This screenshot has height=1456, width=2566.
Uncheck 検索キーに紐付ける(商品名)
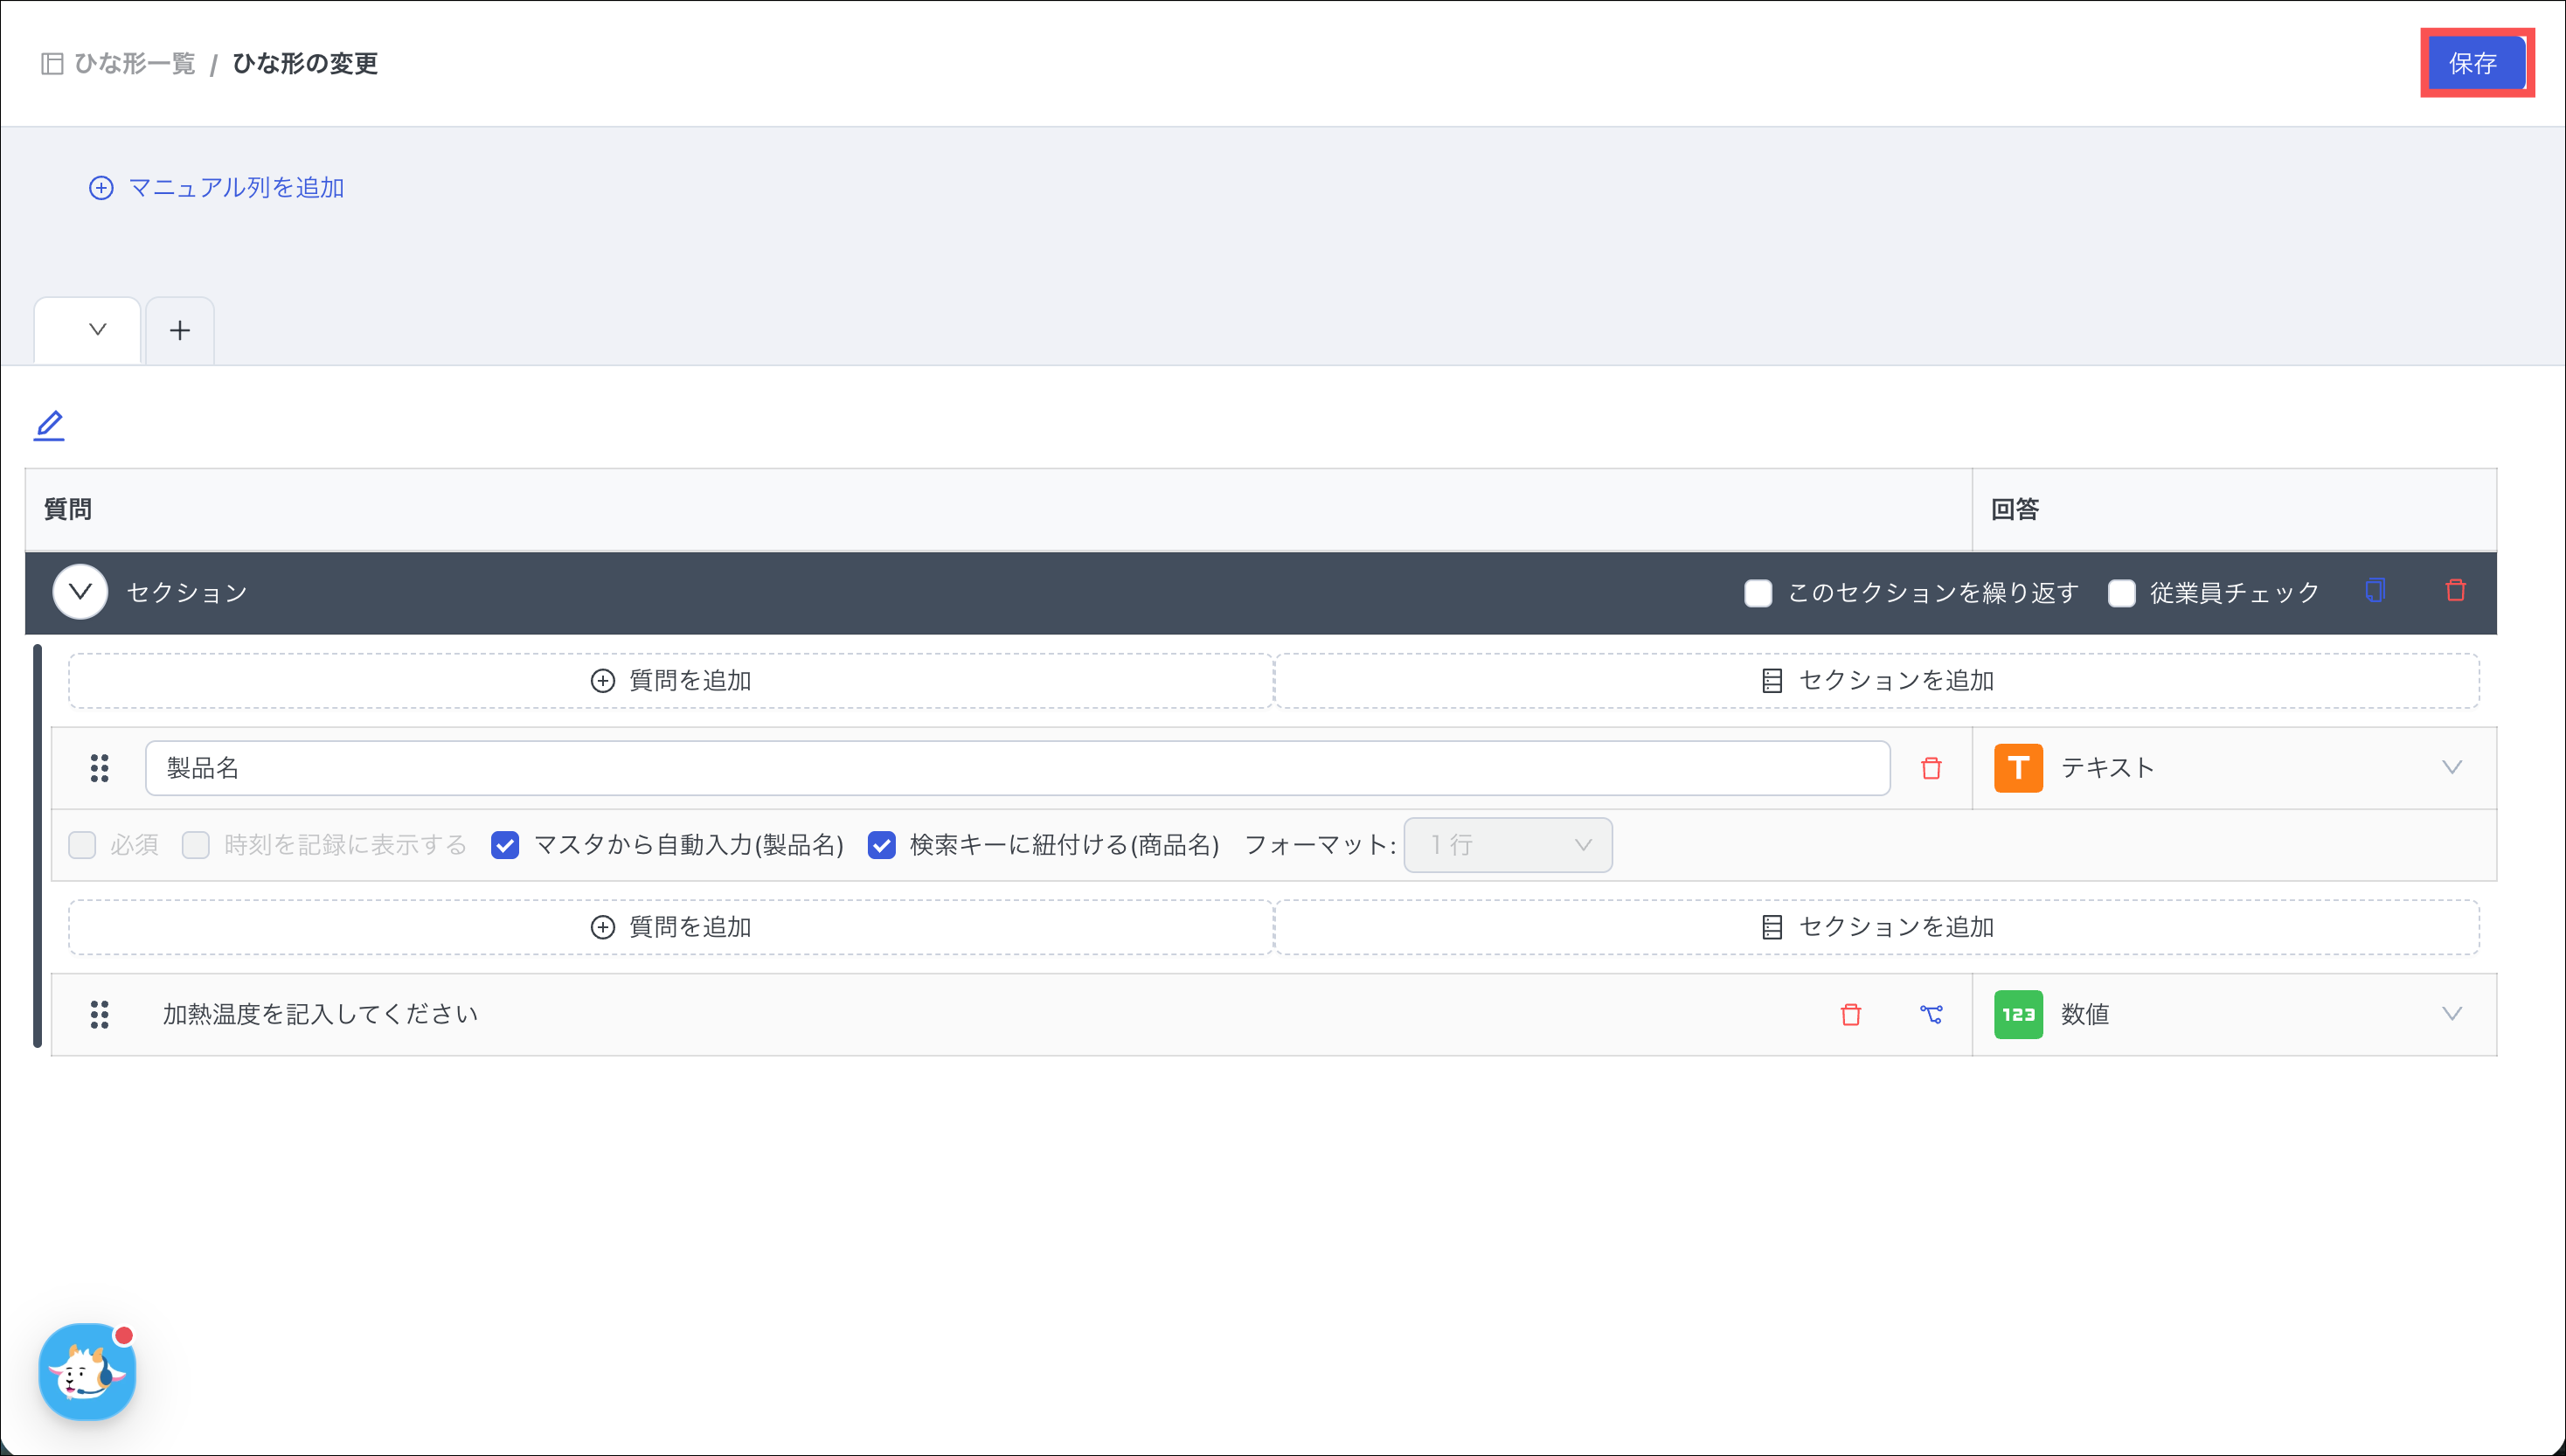point(881,845)
